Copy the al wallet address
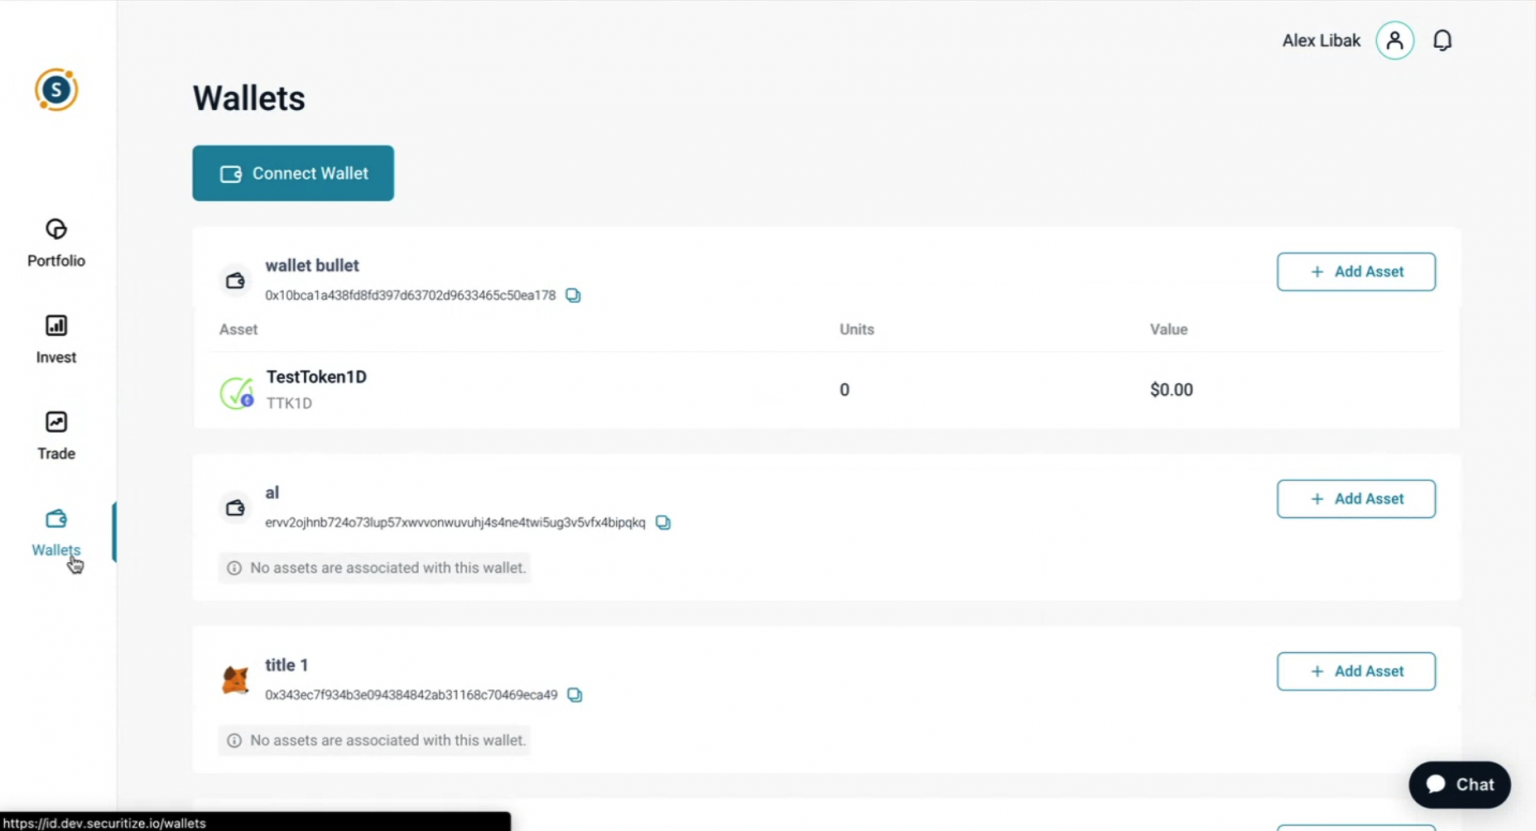 pos(663,521)
